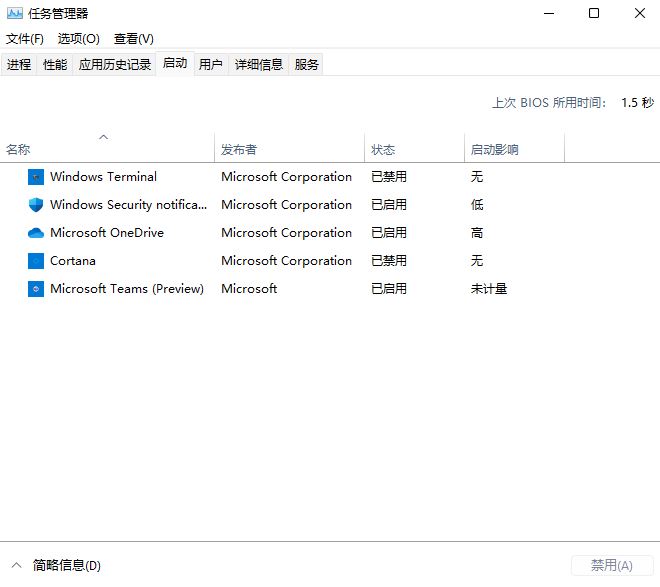This screenshot has height=587, width=660.
Task: Click the 简略信息(D) link text
Action: click(67, 565)
